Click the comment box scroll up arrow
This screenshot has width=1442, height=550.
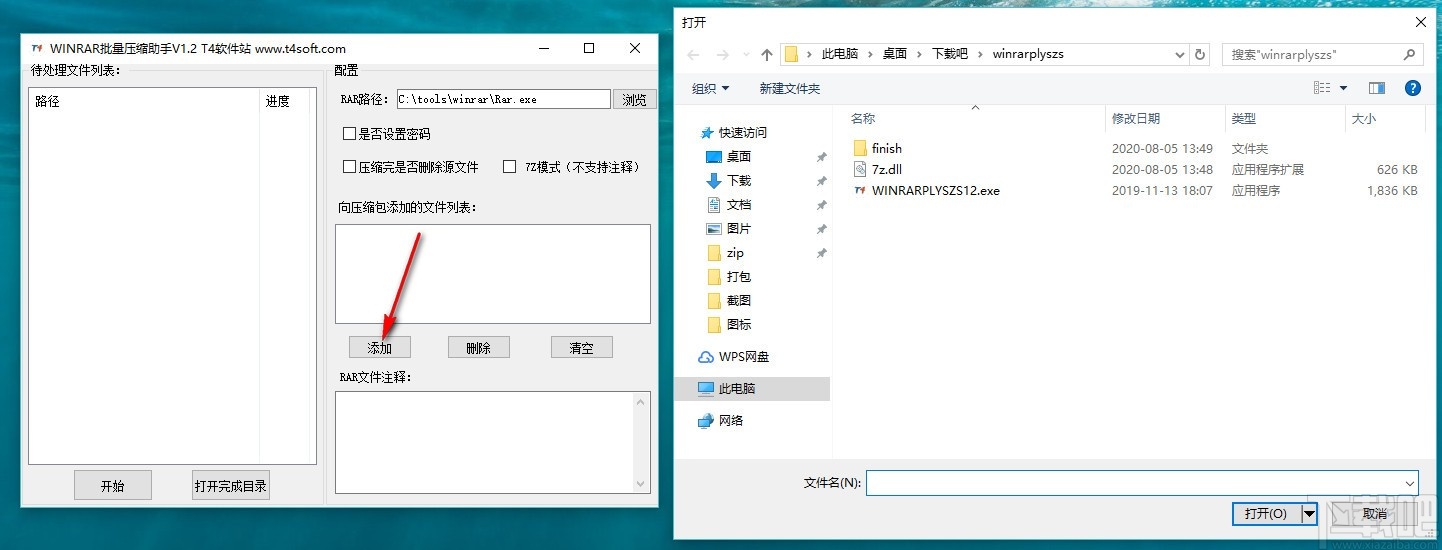(642, 401)
